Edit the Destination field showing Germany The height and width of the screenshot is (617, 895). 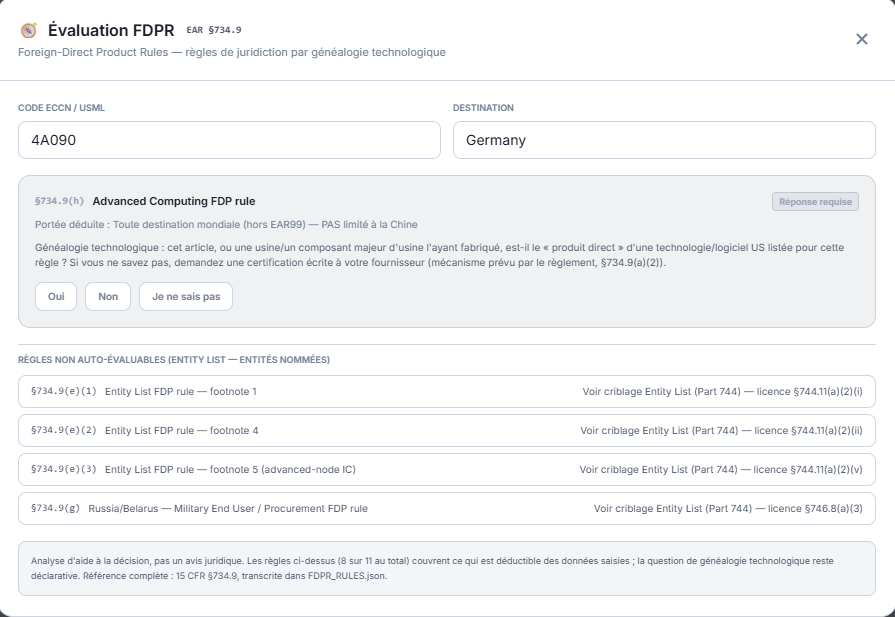pos(664,140)
